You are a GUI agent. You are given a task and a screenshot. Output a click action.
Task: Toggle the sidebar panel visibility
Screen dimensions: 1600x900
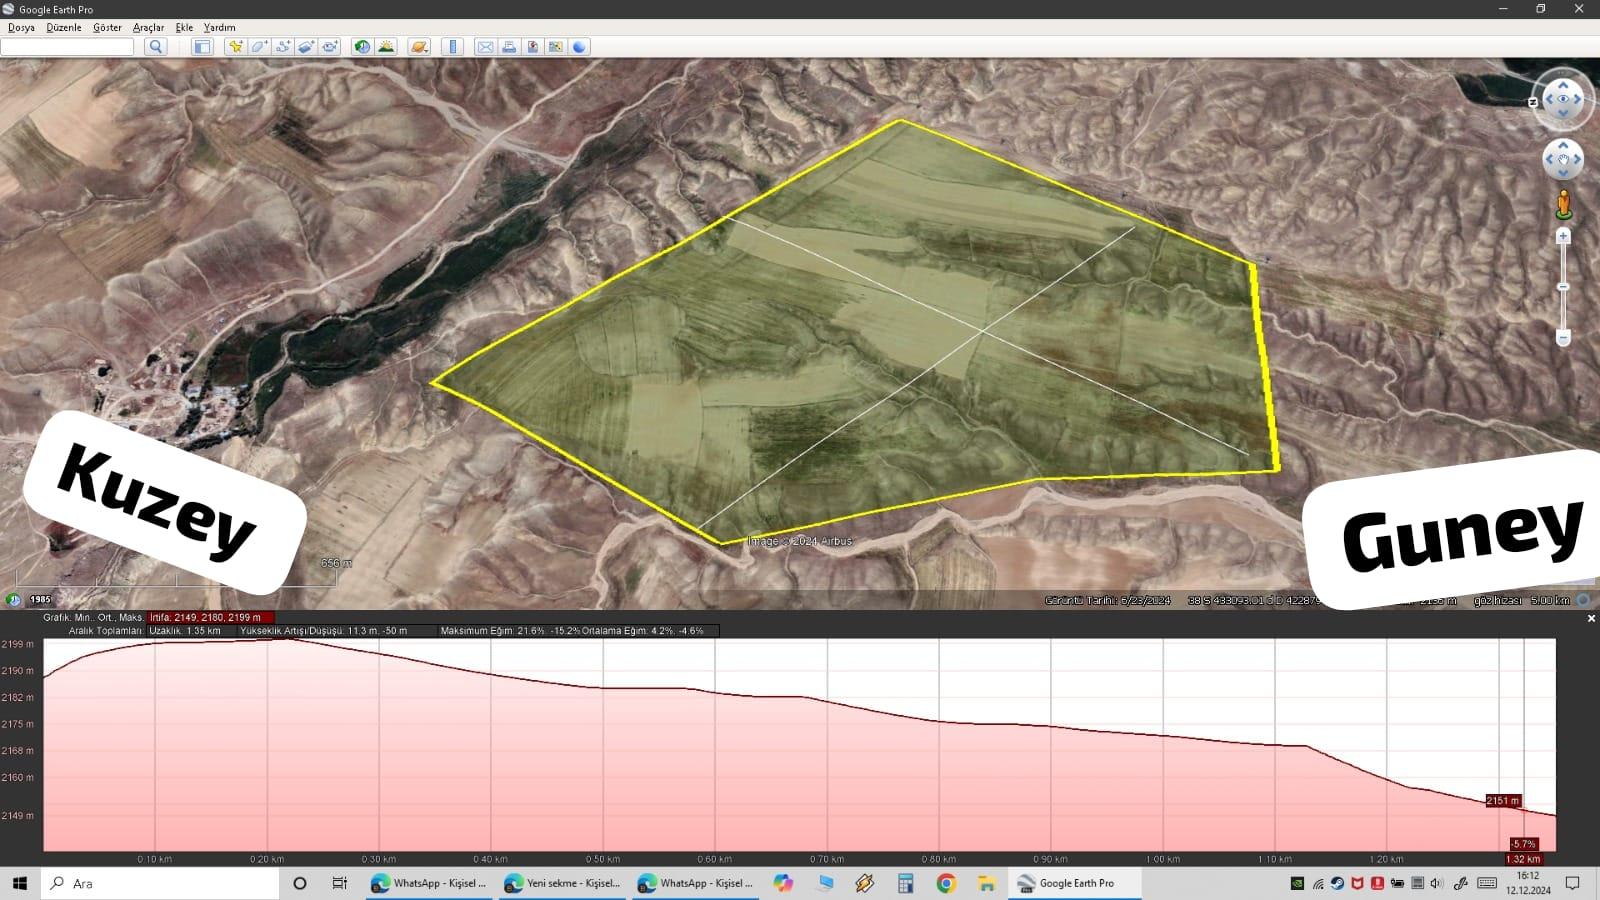[x=202, y=47]
